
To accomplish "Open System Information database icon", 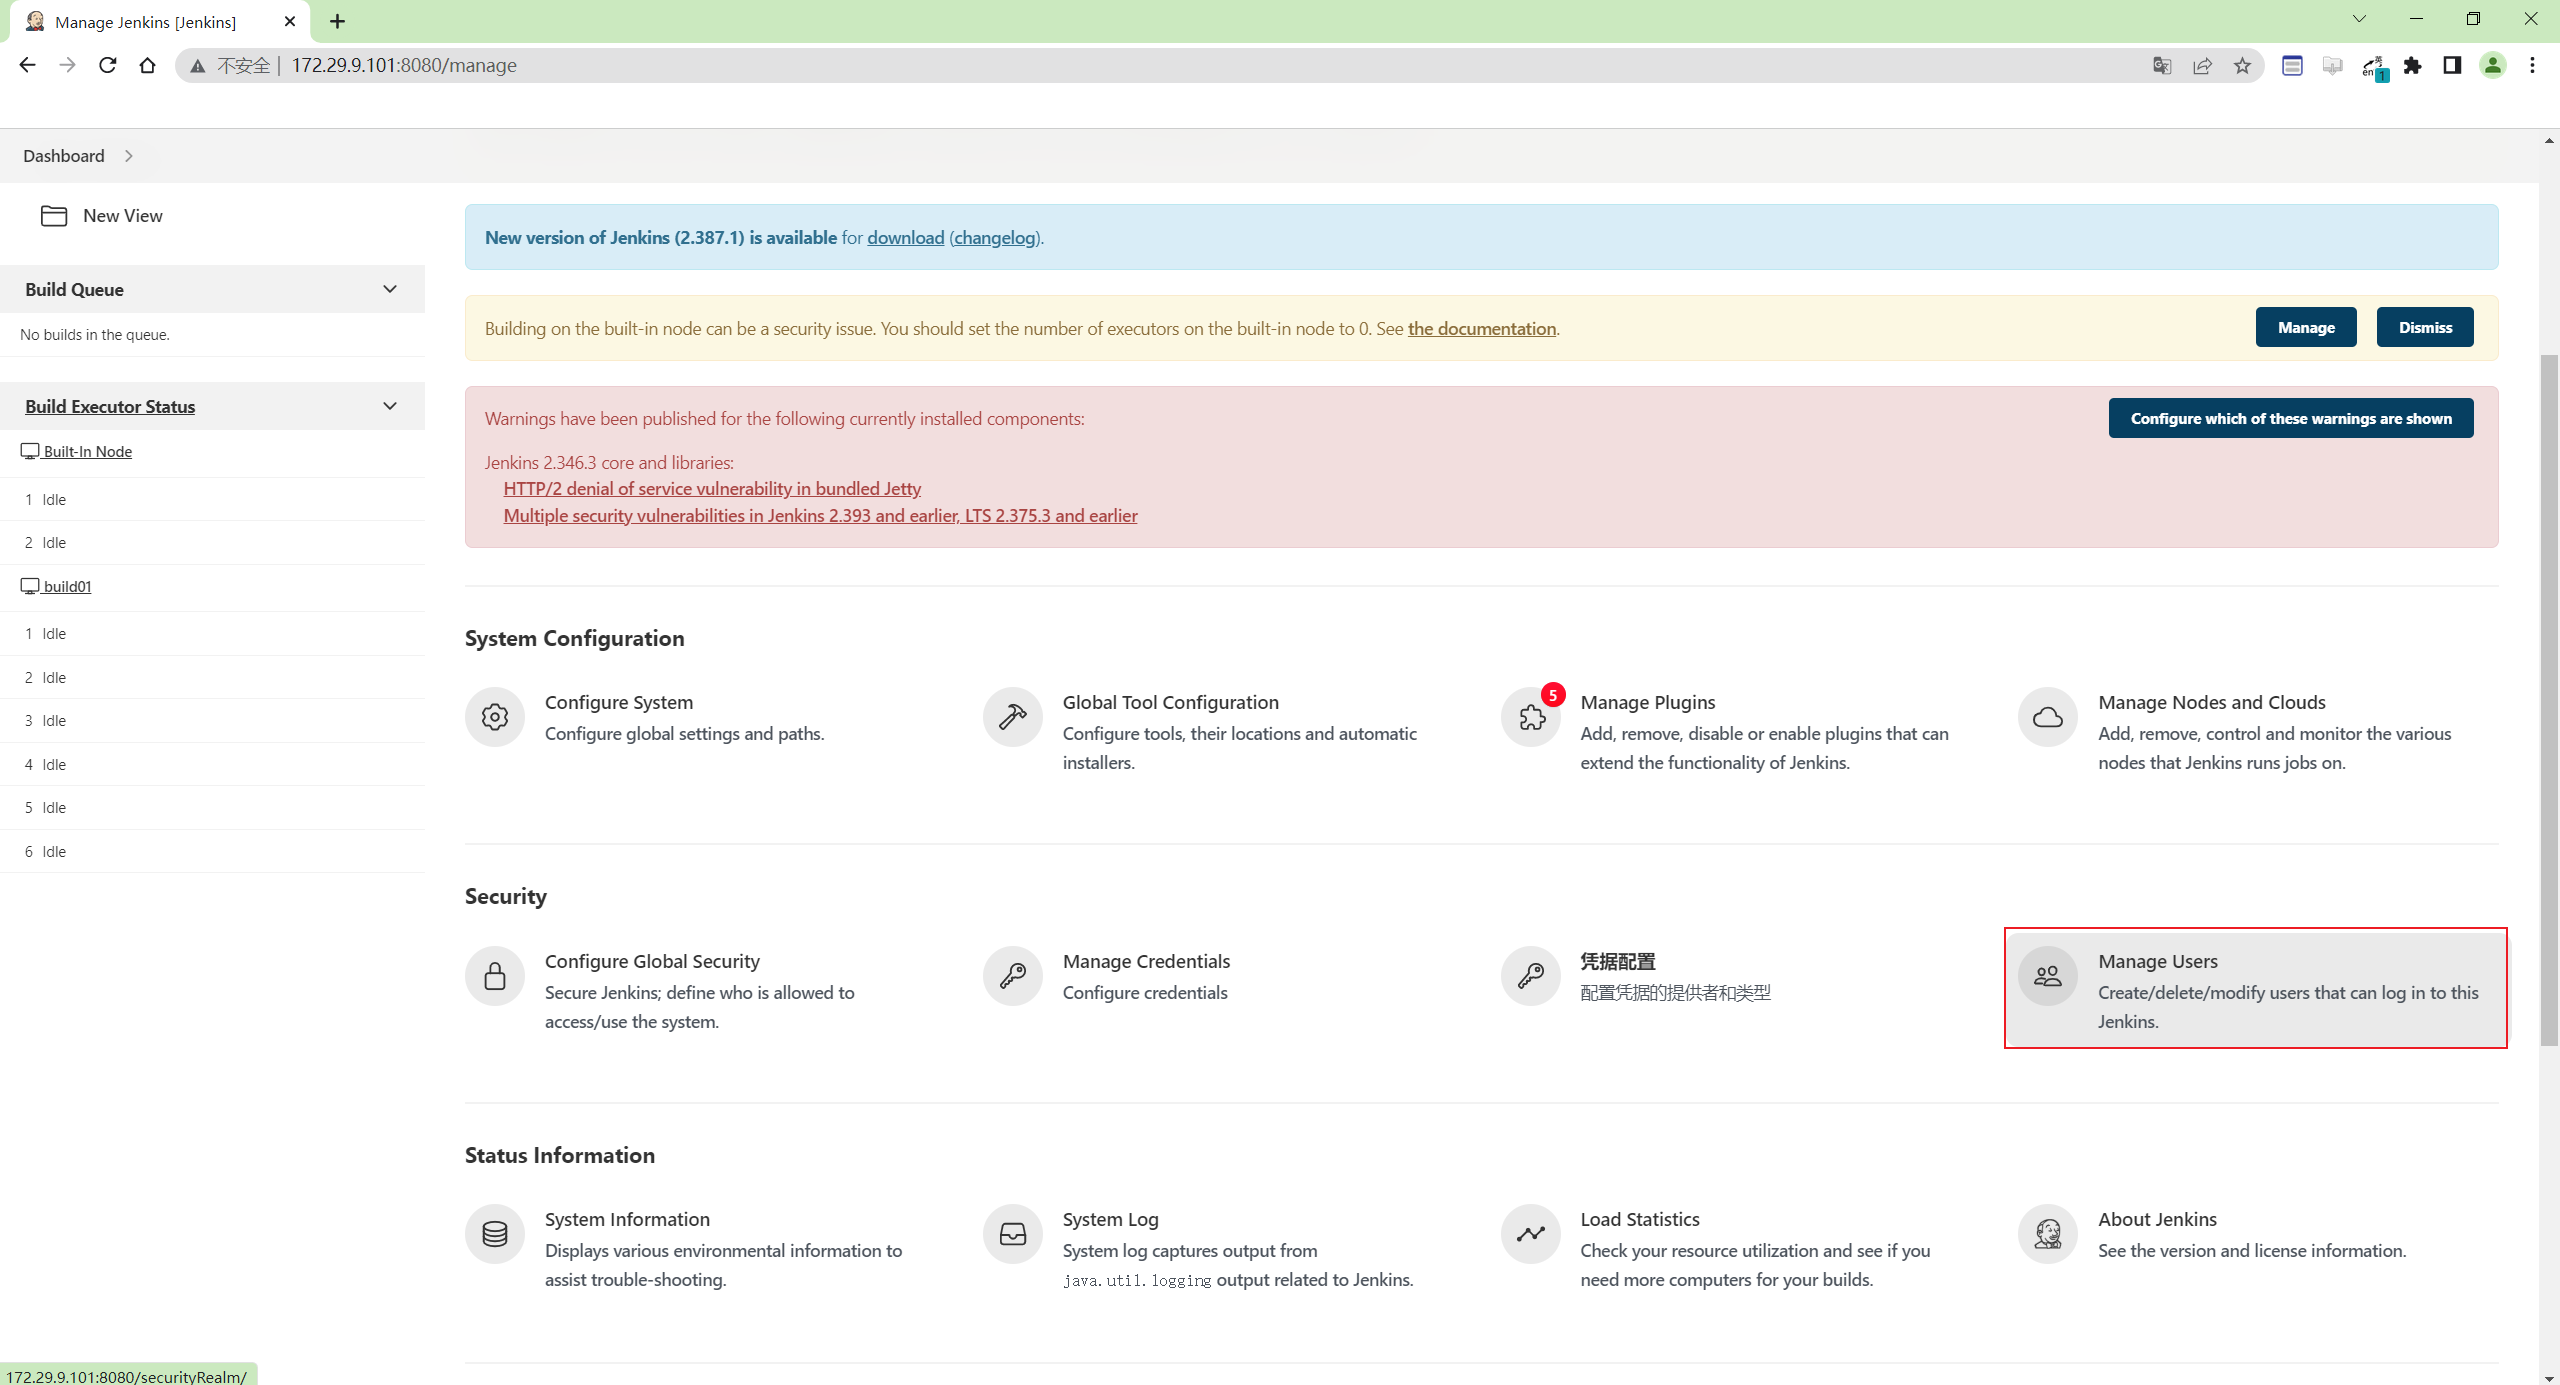I will 494,1234.
